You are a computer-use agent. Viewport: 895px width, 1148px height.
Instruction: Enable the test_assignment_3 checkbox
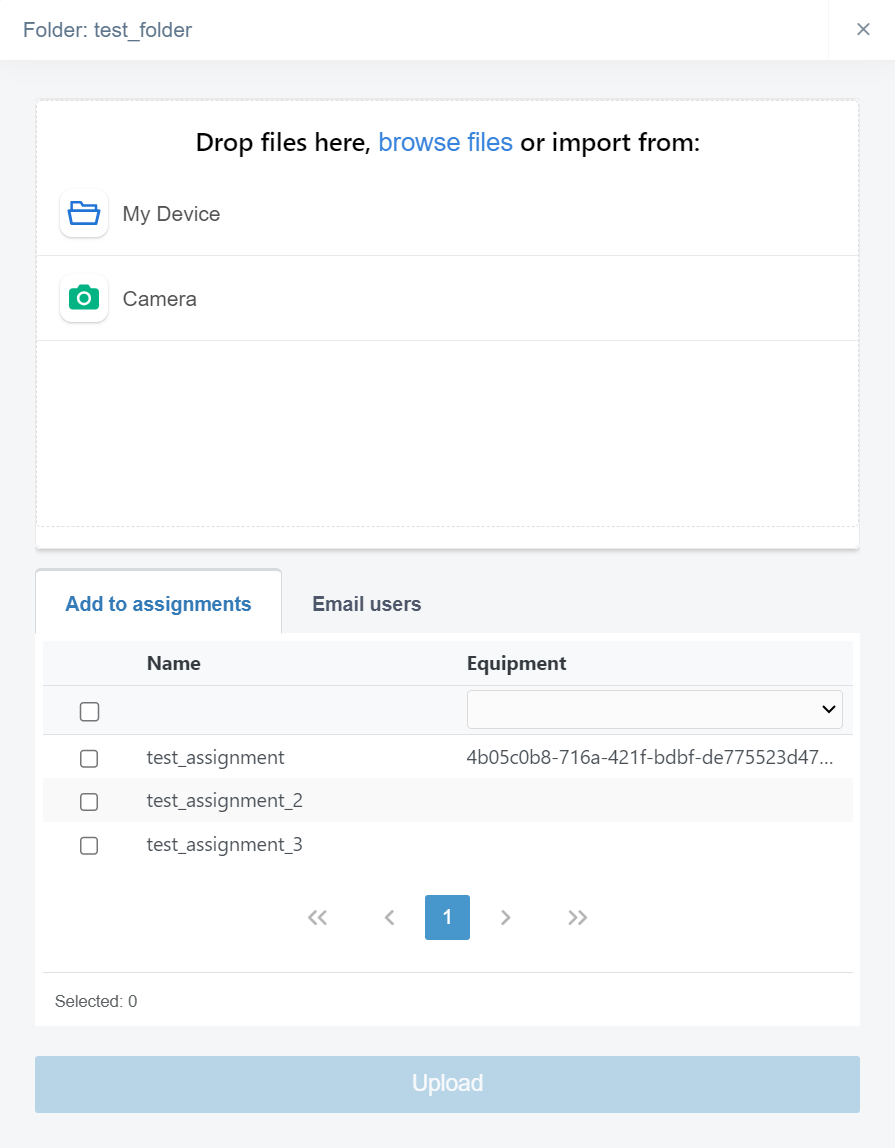[89, 845]
